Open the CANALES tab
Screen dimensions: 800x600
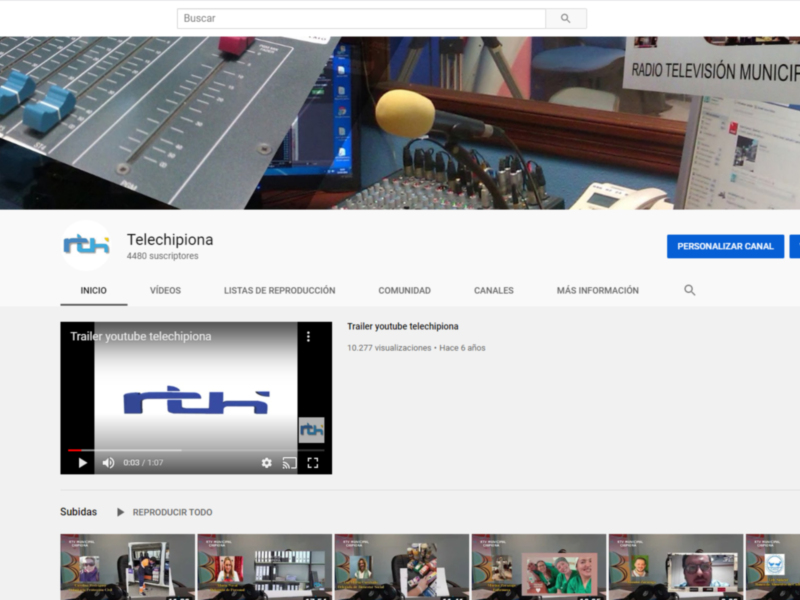[492, 290]
